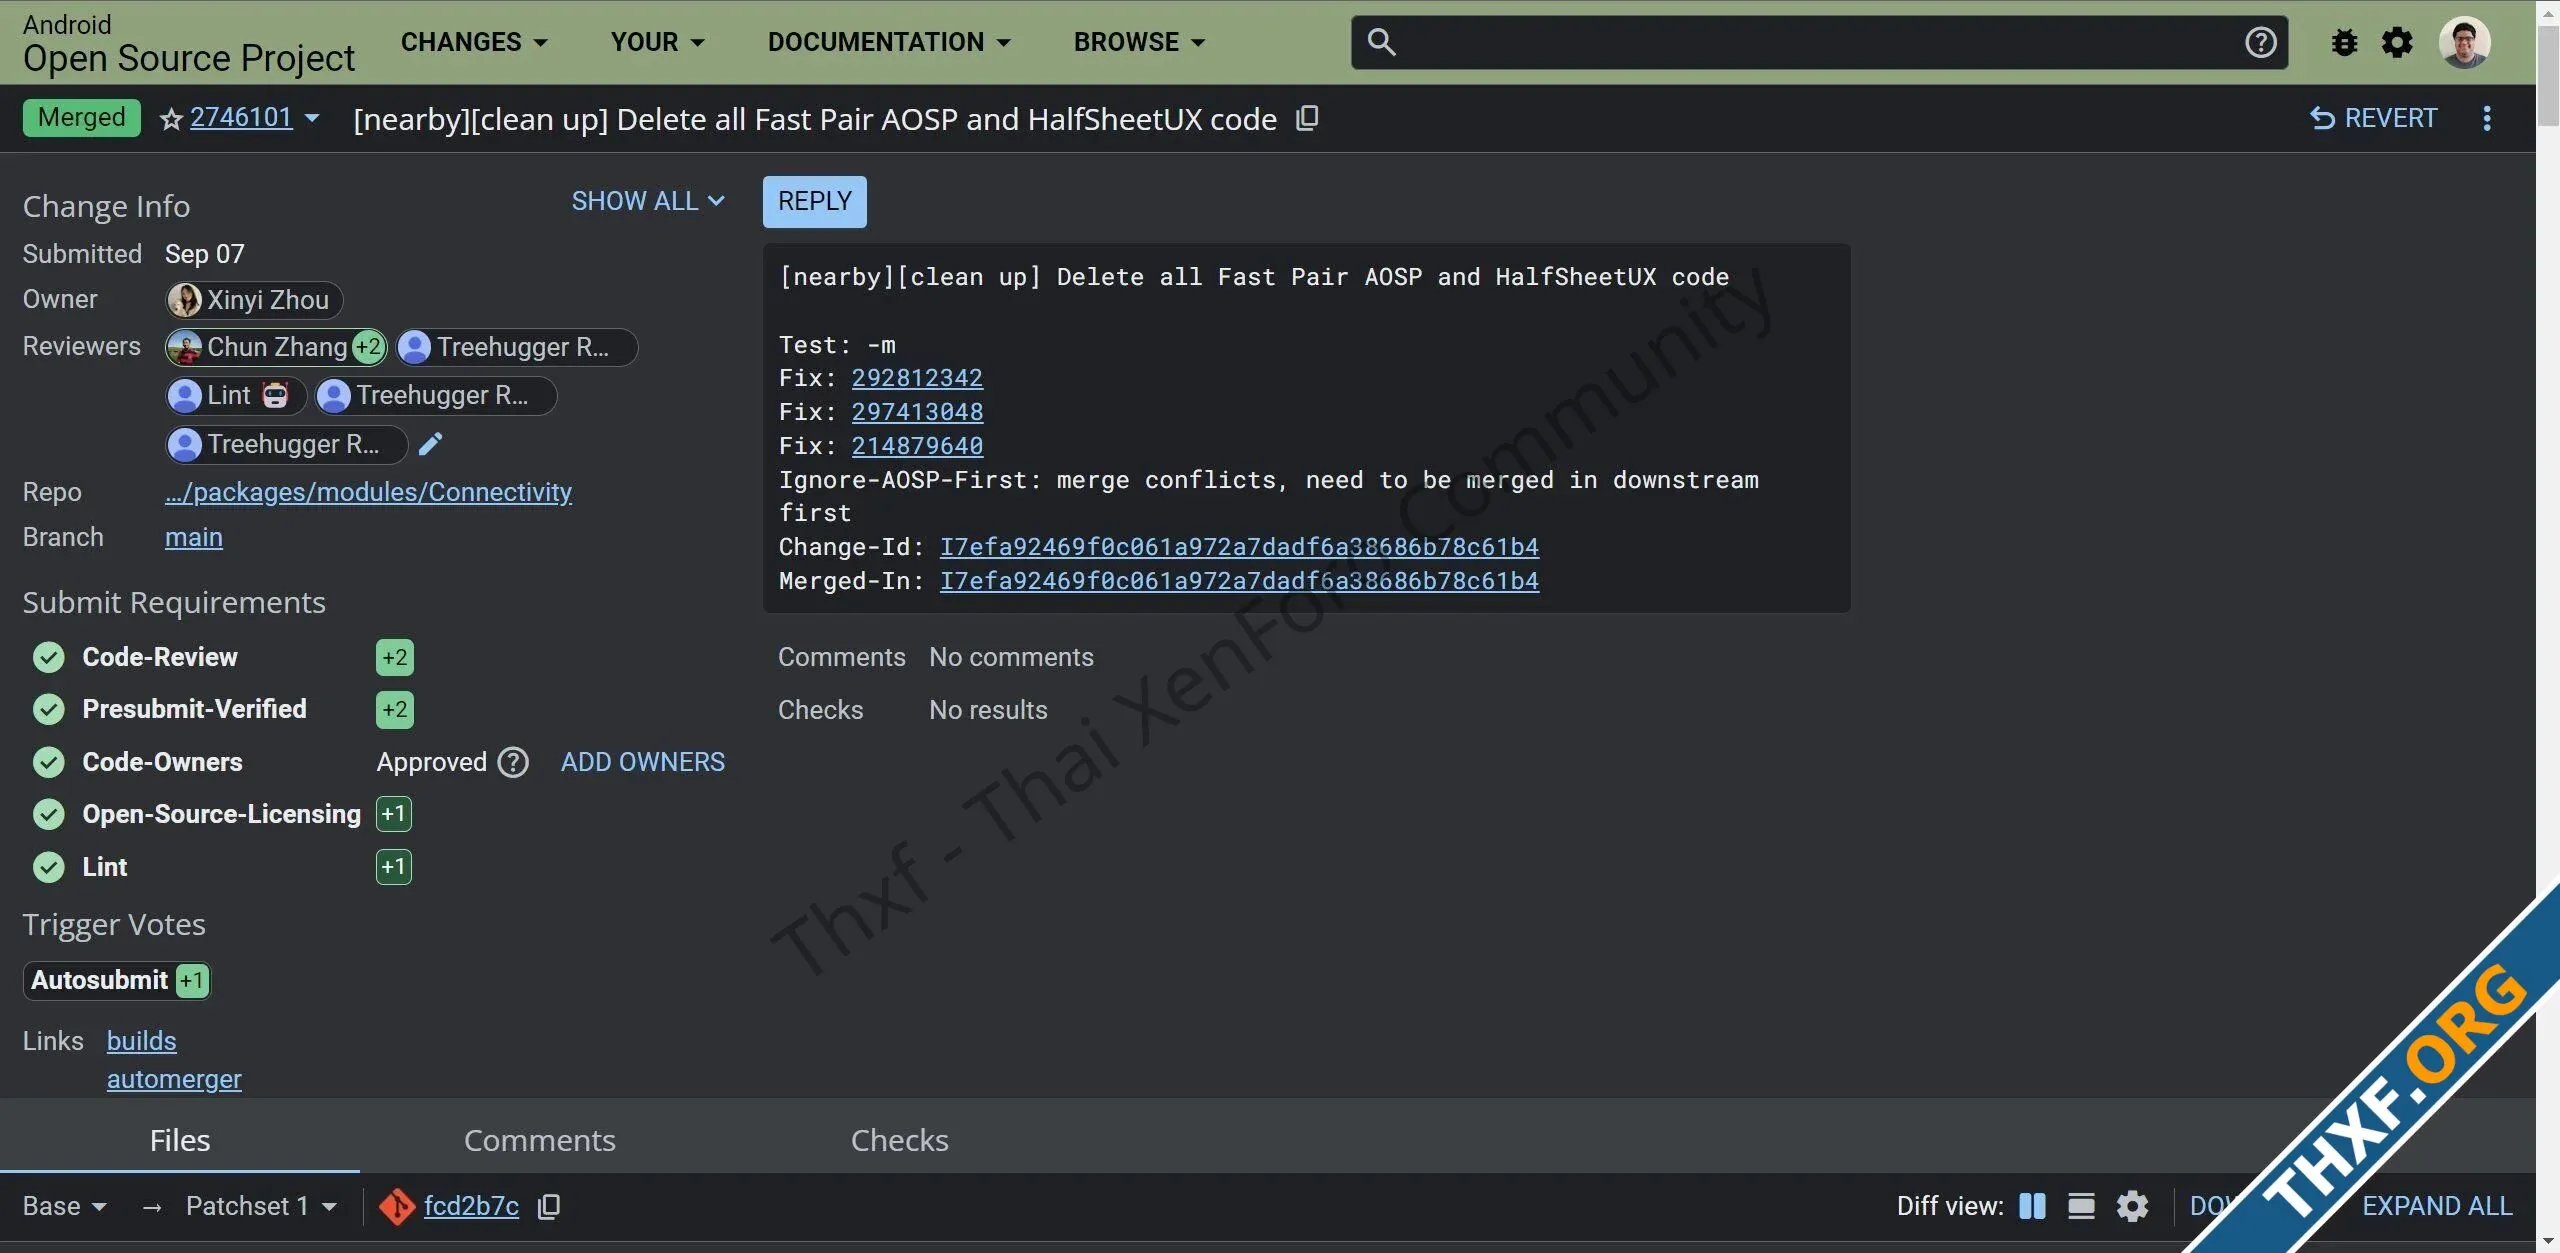Open the DOCUMENTATION dropdown menu
2560x1253 pixels.
point(889,42)
